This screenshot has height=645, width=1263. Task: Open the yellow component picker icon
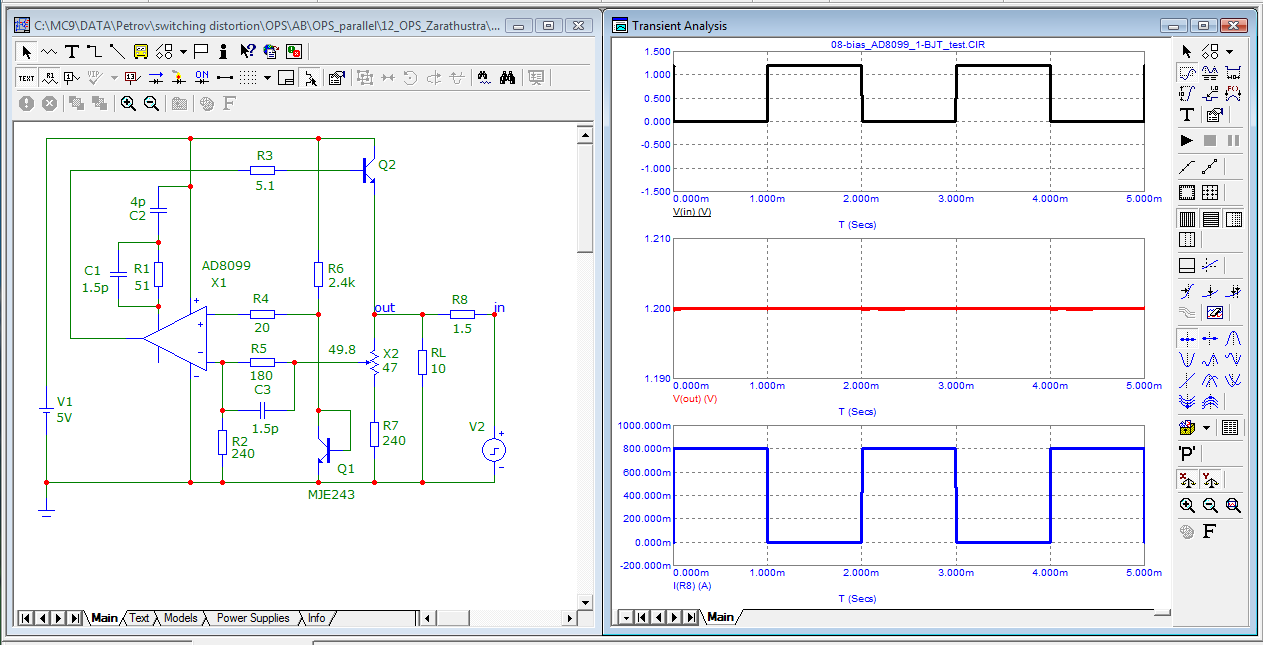141,52
